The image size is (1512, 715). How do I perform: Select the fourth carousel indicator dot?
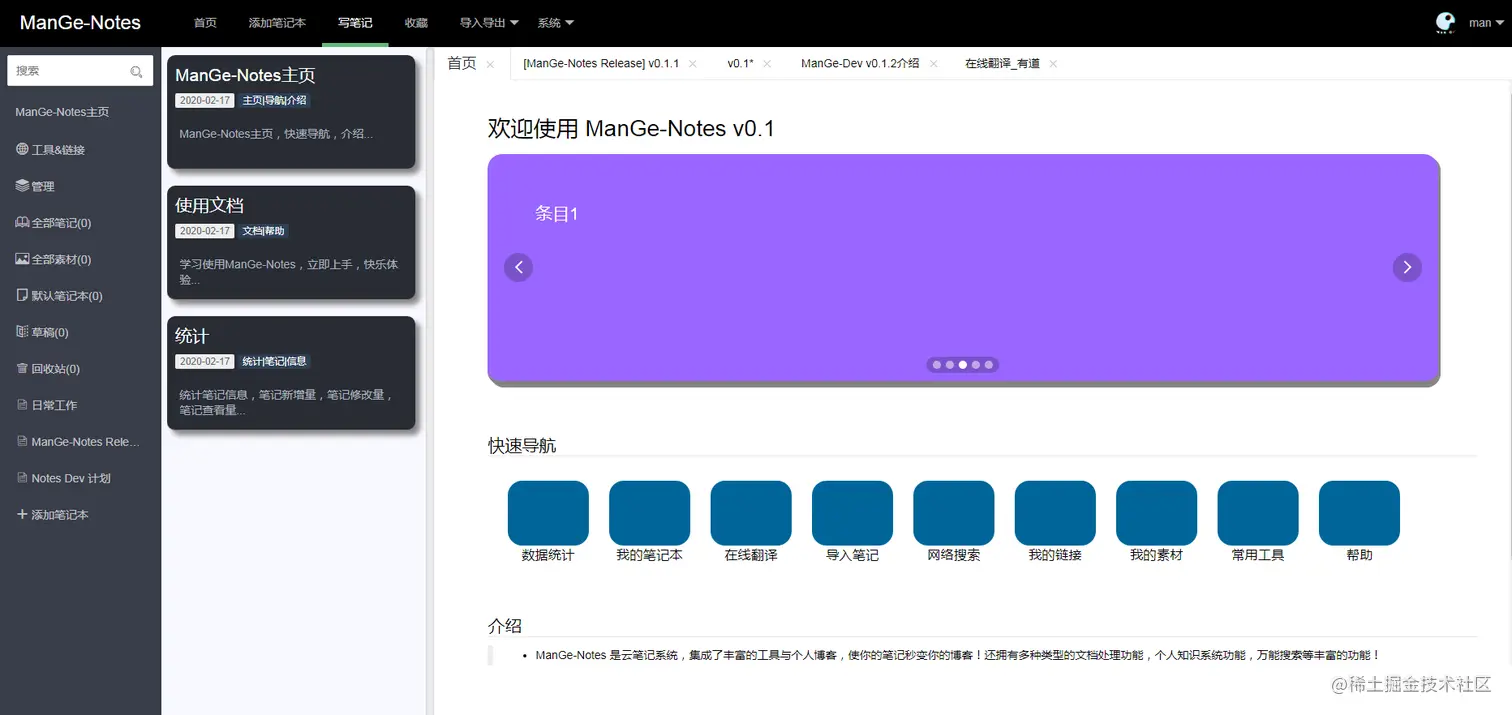(976, 364)
